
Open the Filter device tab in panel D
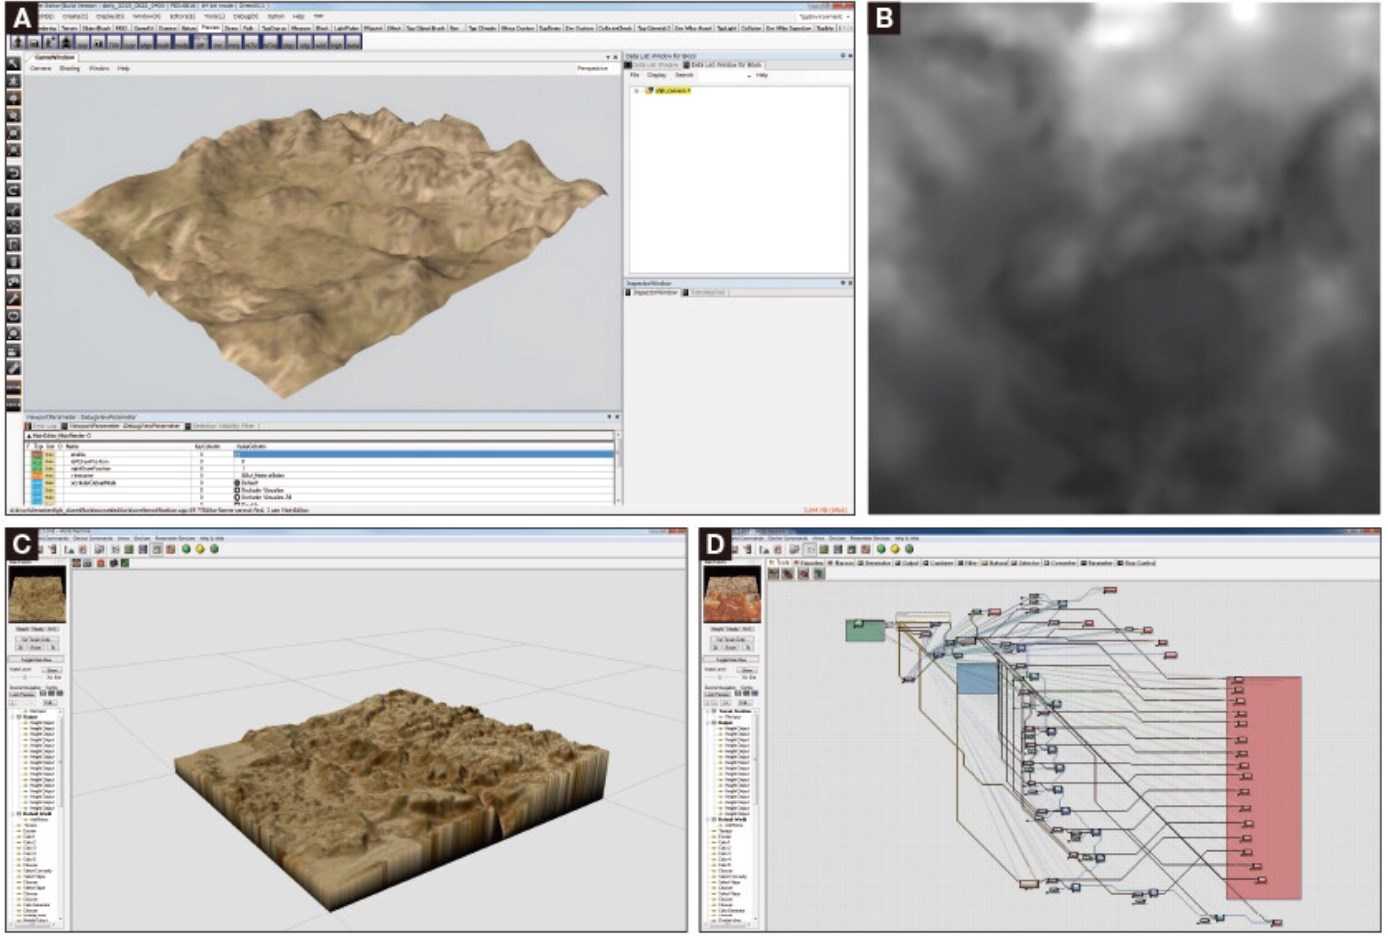(967, 563)
